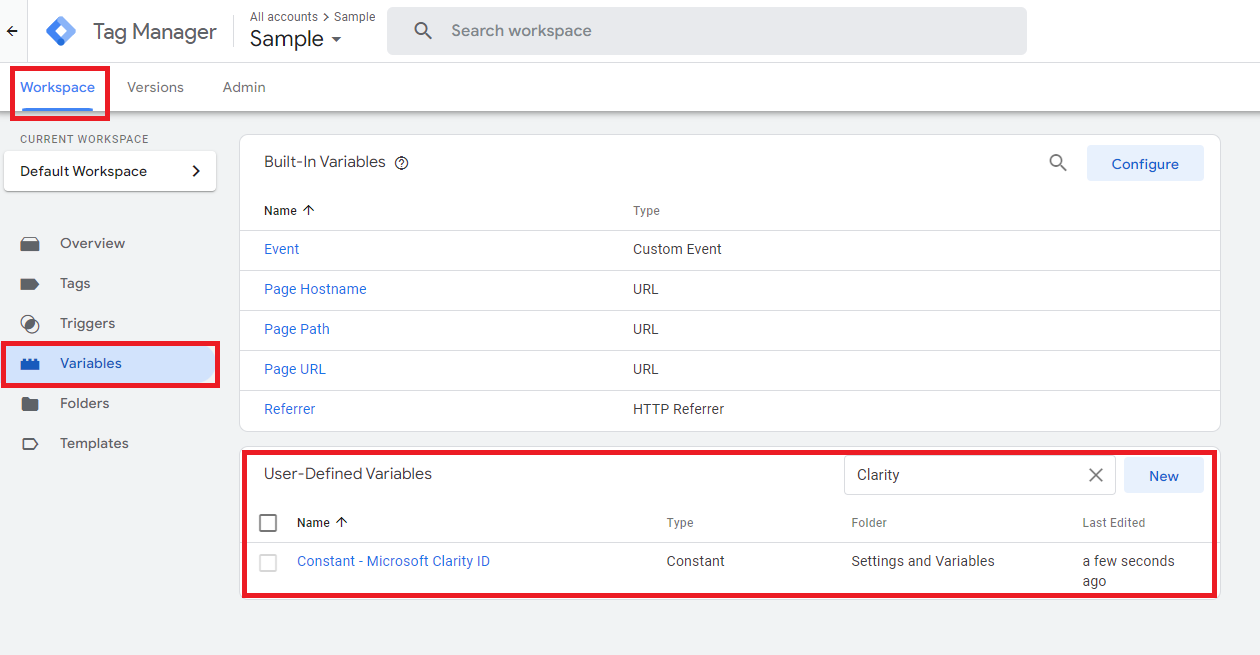Open Templates in the sidebar
Screen dimensions: 1260x655
click(94, 443)
